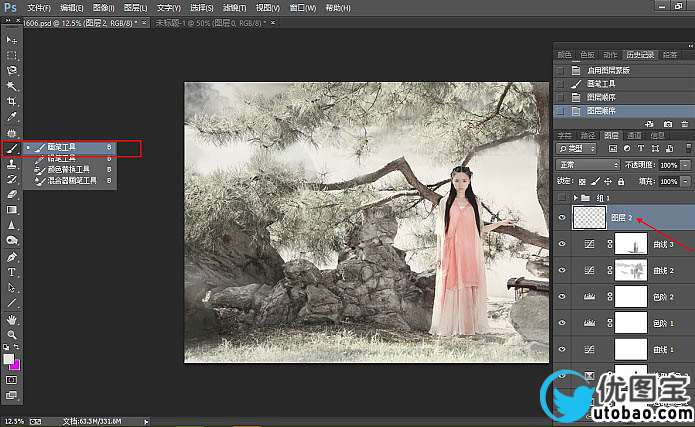Viewport: 695px width, 427px height.
Task: Open the 滤镜(T) menu
Action: 234,8
